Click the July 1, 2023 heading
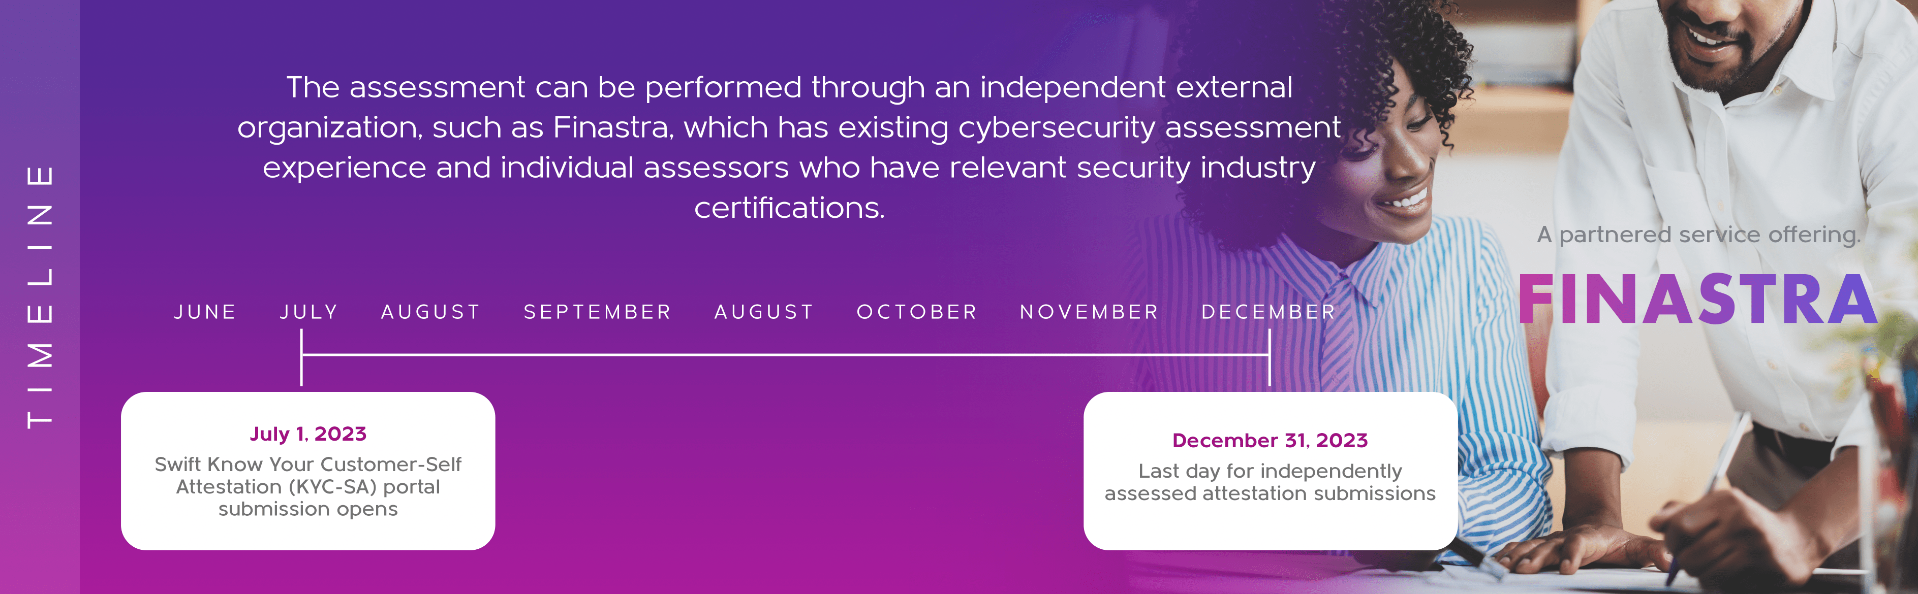1918x594 pixels. [308, 434]
